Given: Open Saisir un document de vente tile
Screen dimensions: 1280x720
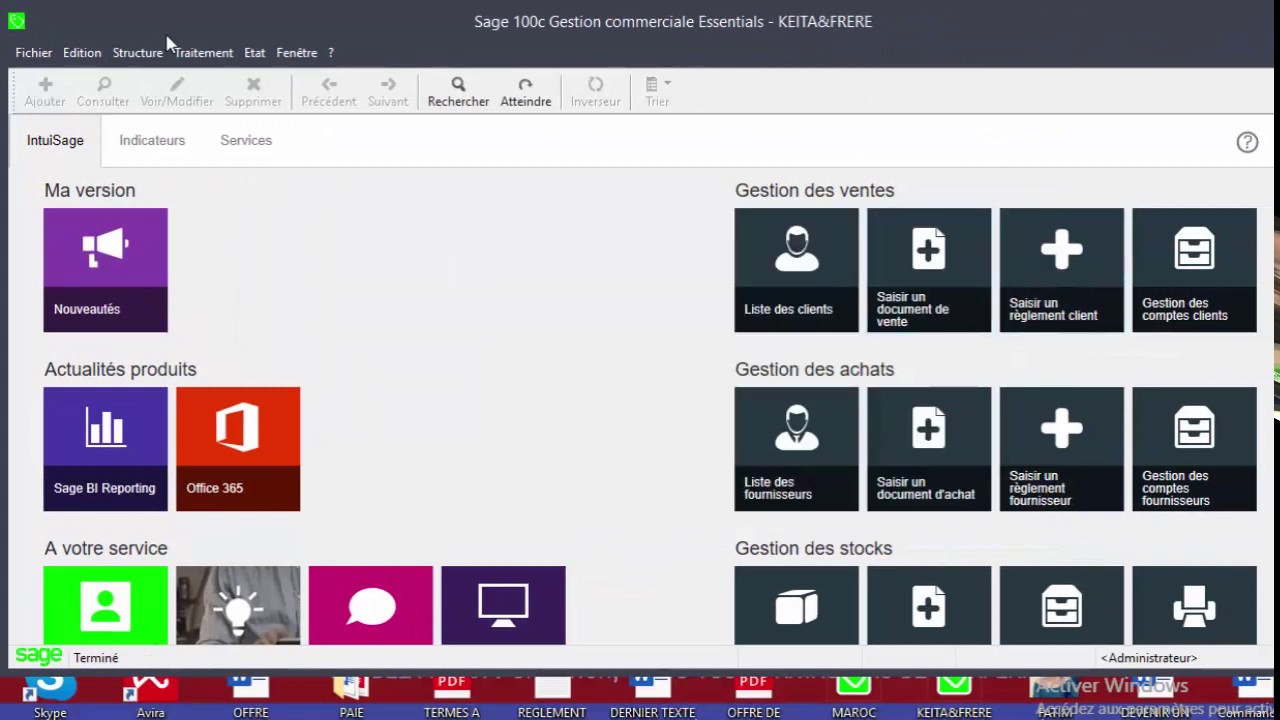Looking at the screenshot, I should click(929, 270).
